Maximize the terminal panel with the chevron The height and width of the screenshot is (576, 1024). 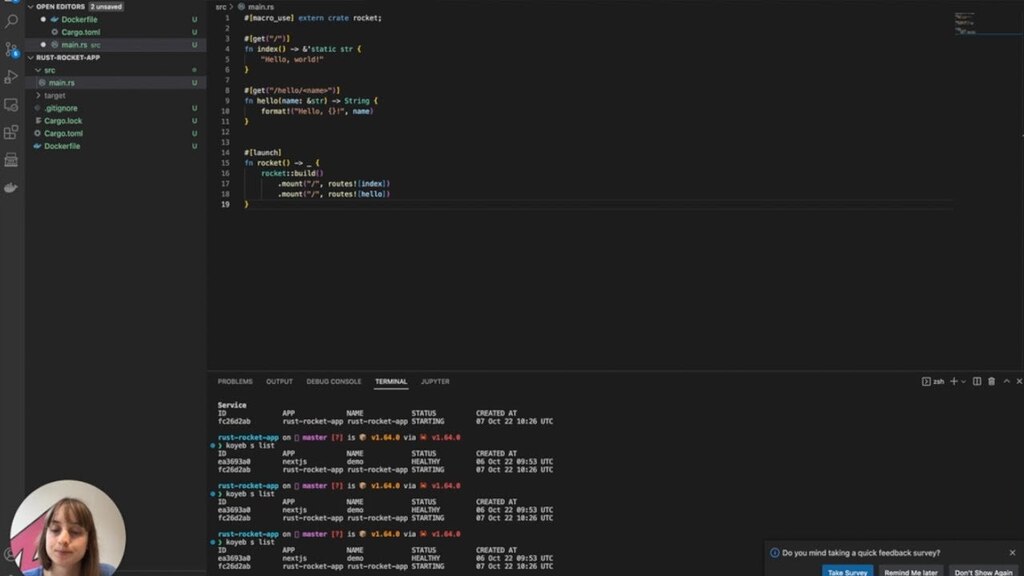pos(1006,381)
